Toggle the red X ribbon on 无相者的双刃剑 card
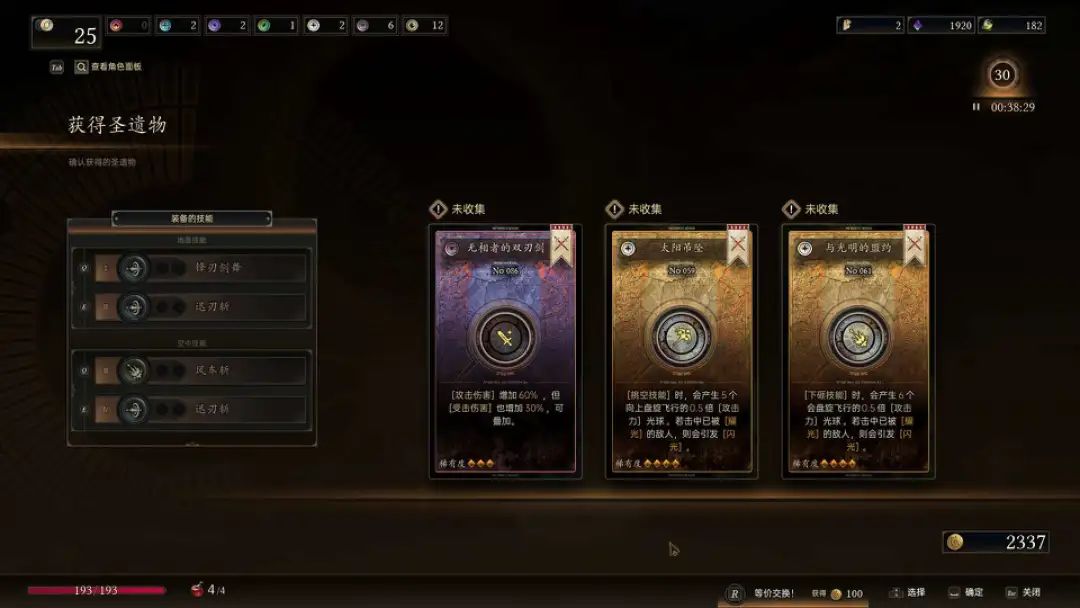Screen dimensions: 1080x608 coord(561,245)
